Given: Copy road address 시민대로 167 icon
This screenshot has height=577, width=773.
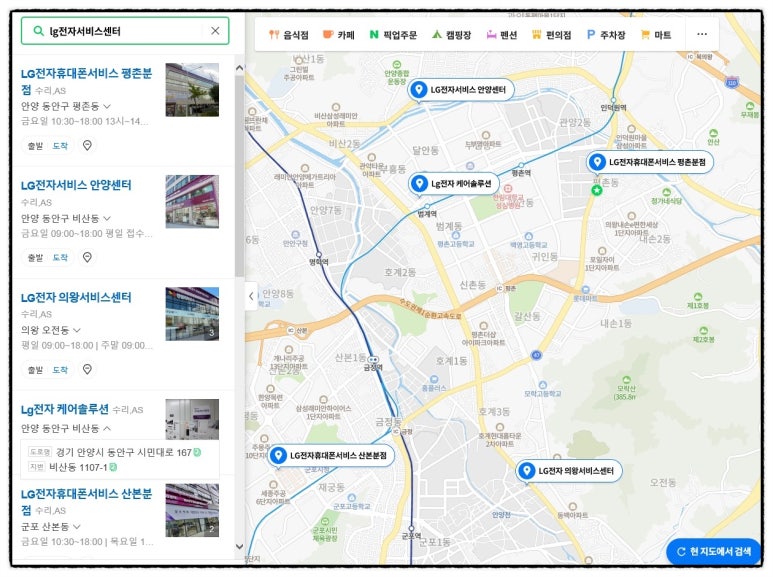Looking at the screenshot, I should point(198,452).
